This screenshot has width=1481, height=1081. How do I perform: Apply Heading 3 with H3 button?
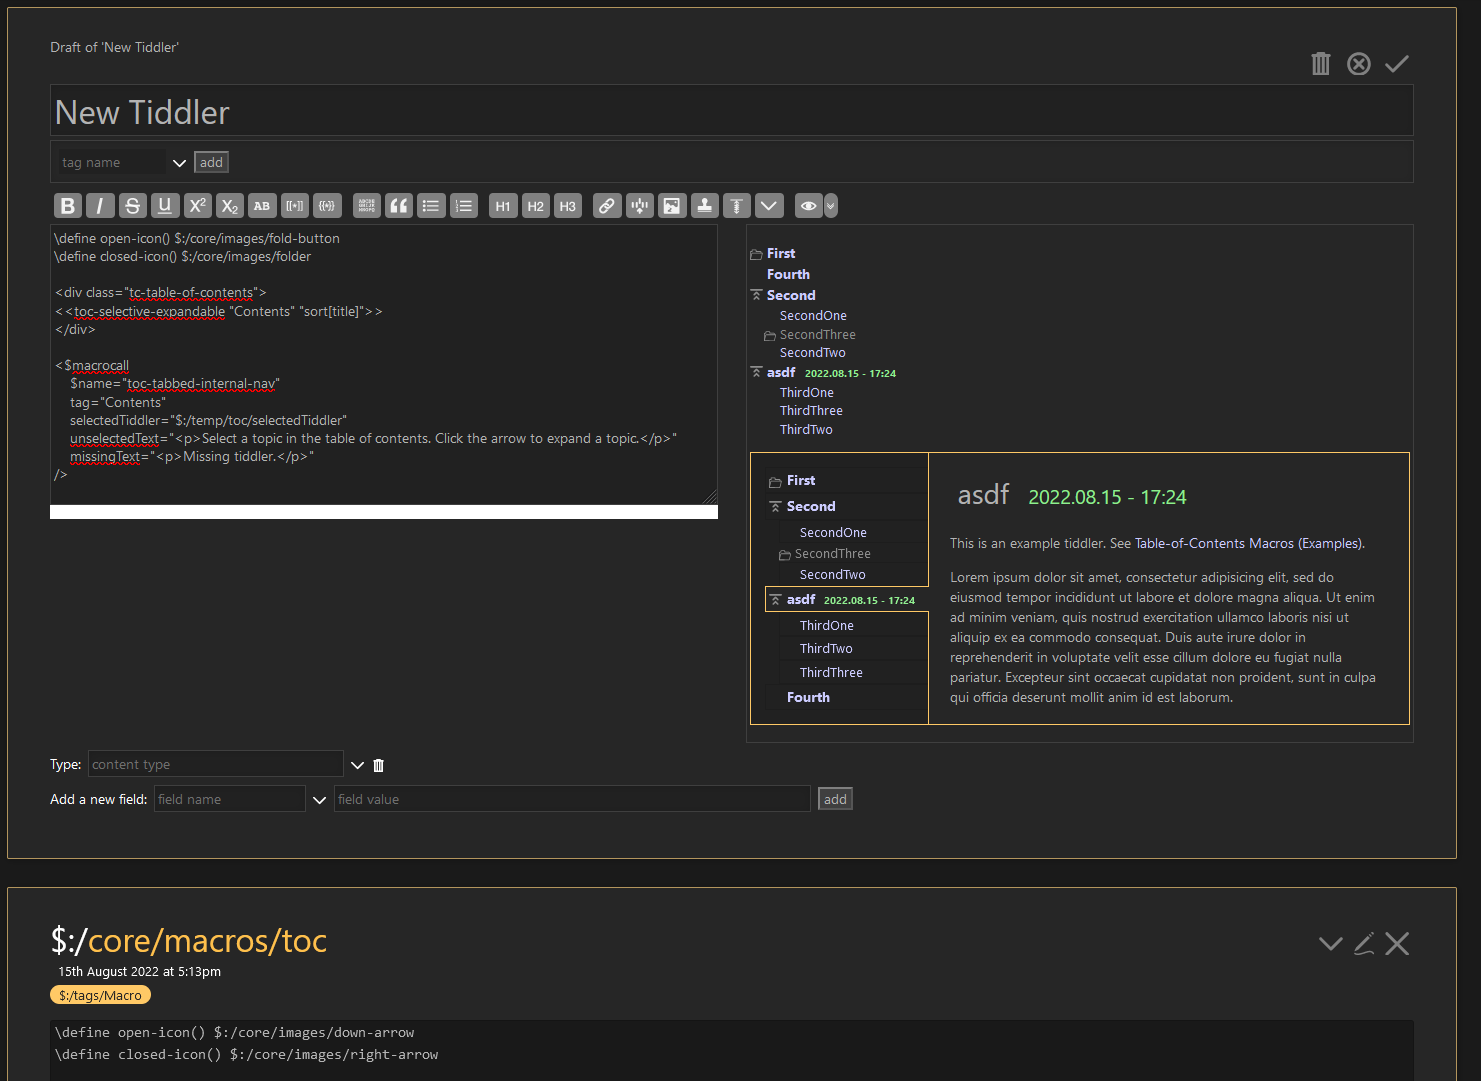(568, 206)
